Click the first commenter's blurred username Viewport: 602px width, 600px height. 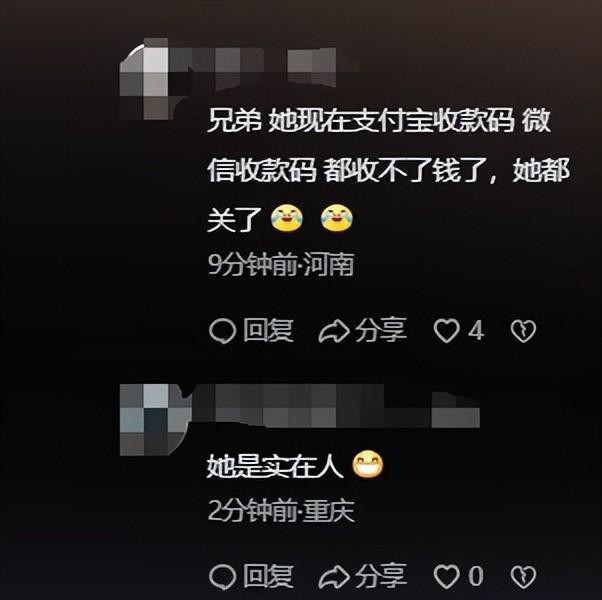[265, 67]
